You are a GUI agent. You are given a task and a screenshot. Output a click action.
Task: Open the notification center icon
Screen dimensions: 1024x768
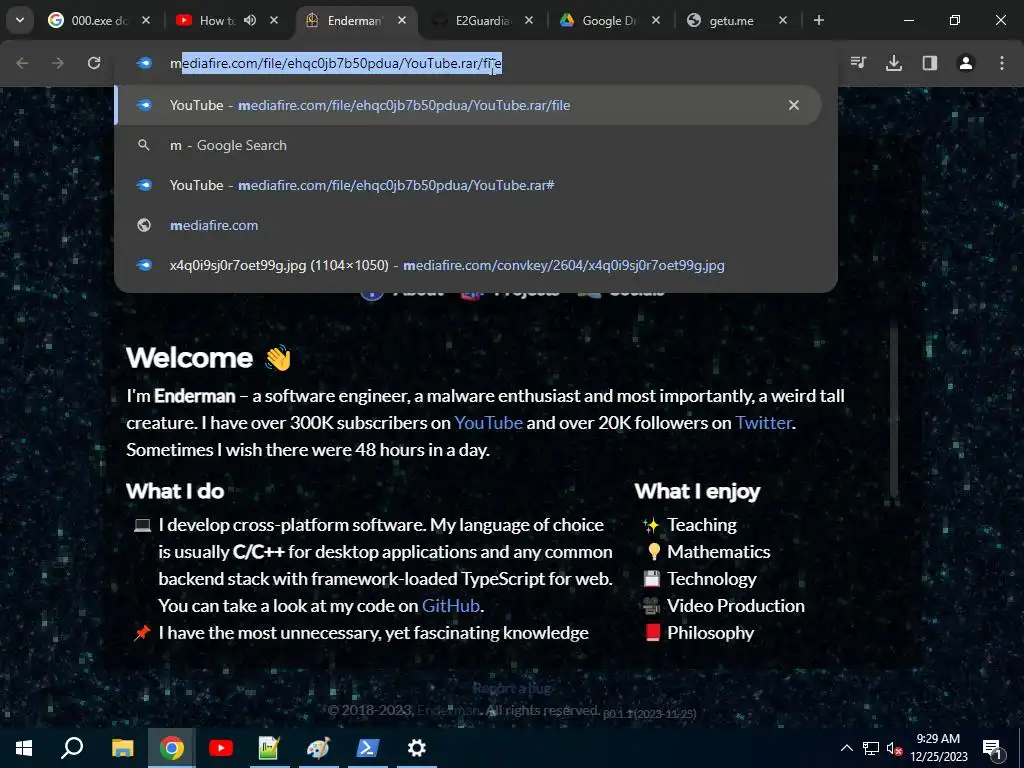[x=992, y=748]
